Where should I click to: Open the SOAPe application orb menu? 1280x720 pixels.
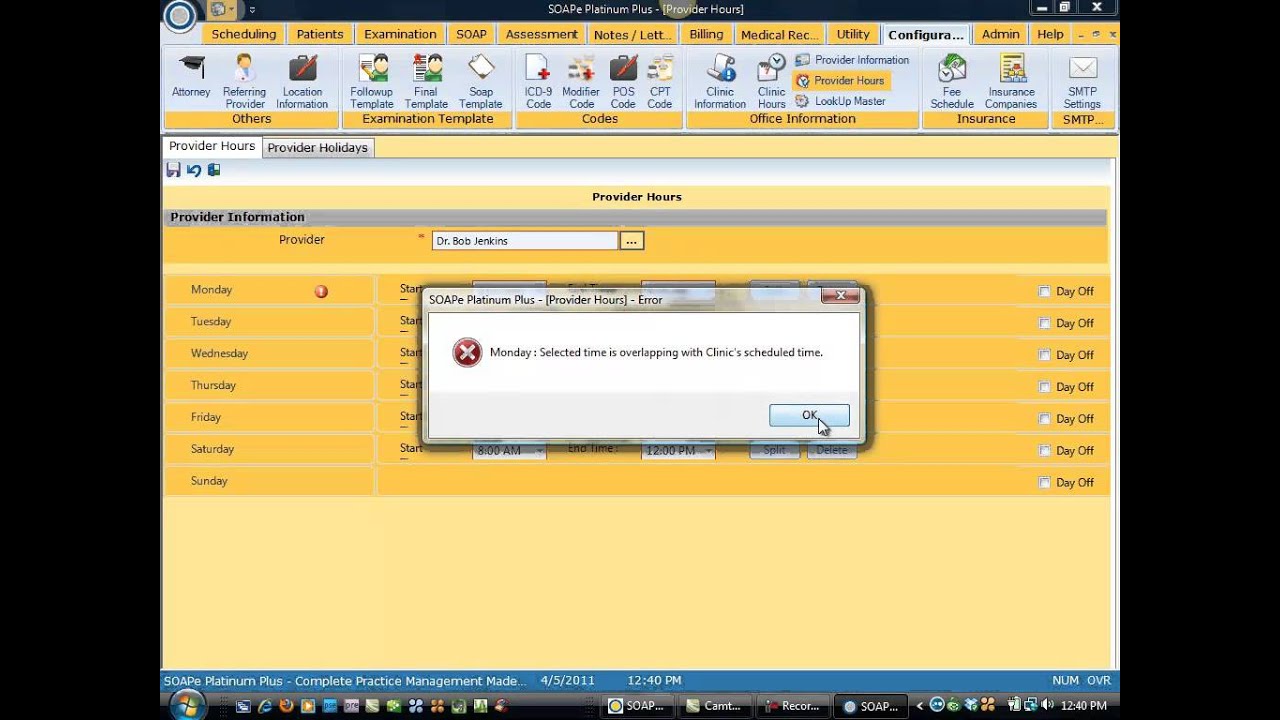coord(179,15)
